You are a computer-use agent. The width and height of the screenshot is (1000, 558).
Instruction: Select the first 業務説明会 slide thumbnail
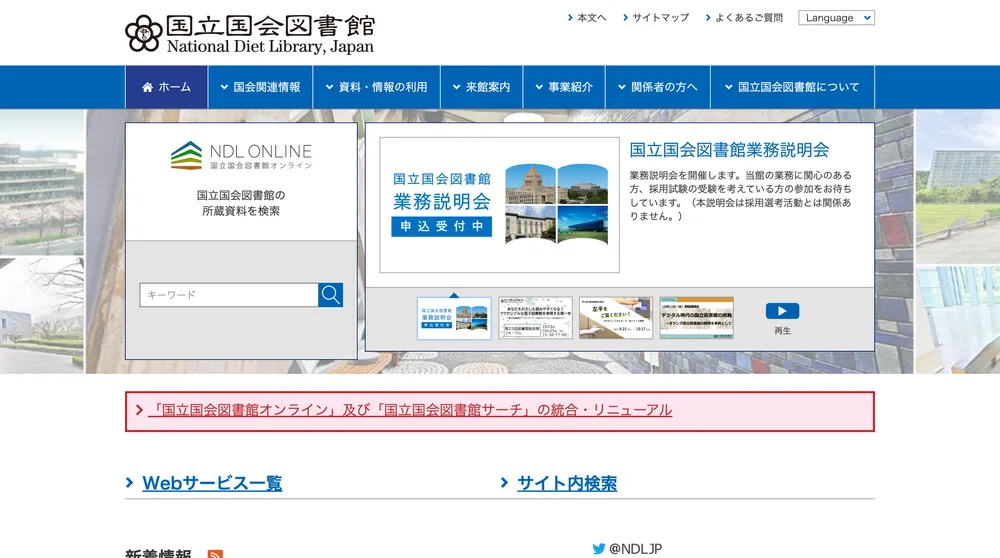pos(454,318)
